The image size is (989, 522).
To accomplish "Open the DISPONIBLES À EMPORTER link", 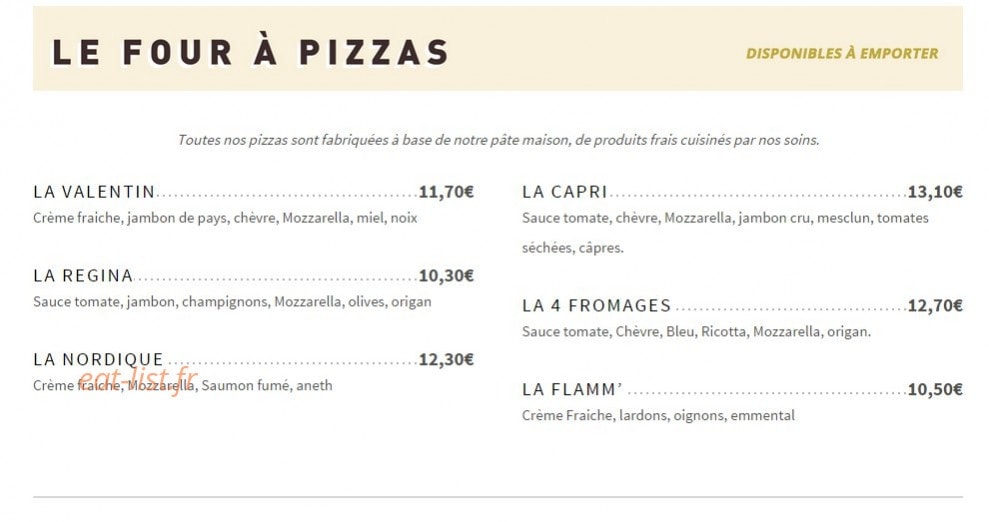I will coord(842,54).
